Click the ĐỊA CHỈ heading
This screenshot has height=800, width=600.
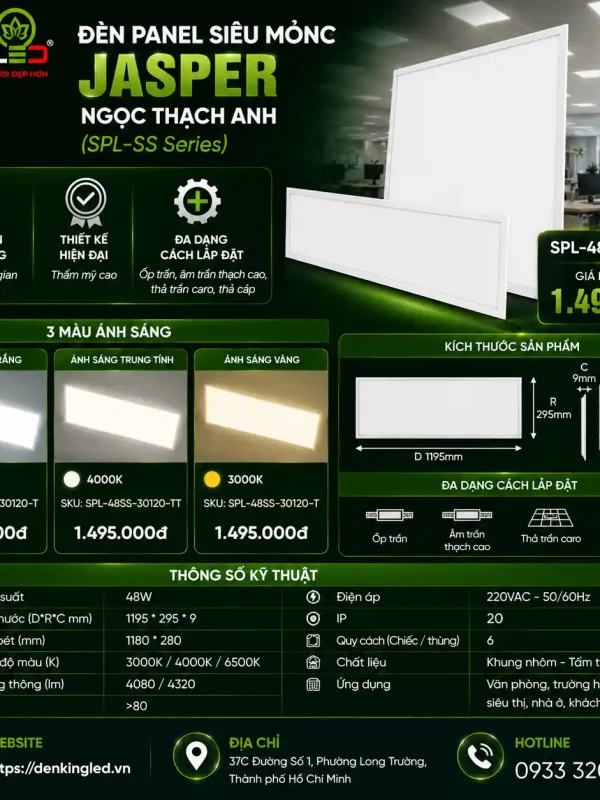point(254,743)
